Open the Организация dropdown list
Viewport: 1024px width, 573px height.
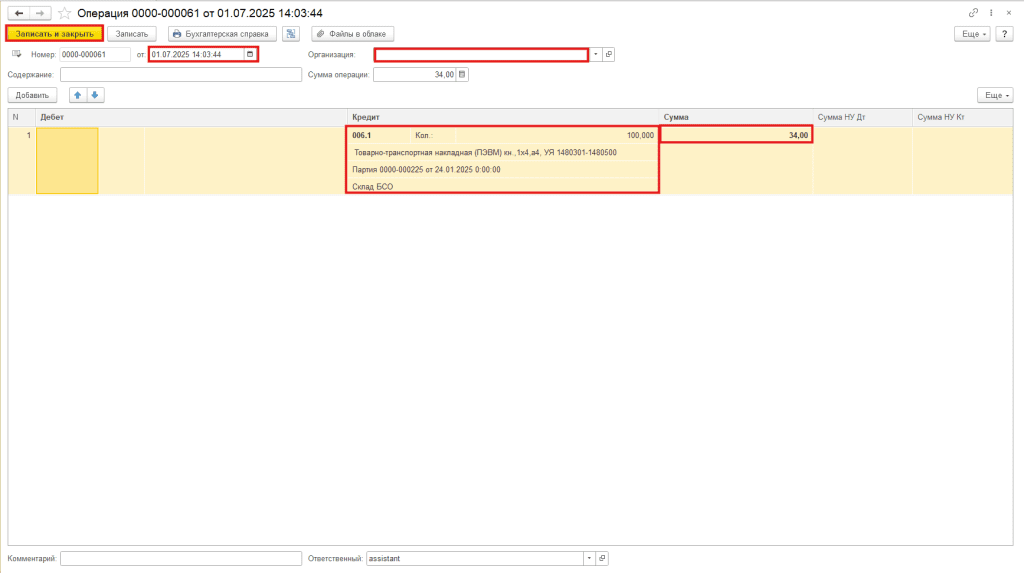coord(596,54)
